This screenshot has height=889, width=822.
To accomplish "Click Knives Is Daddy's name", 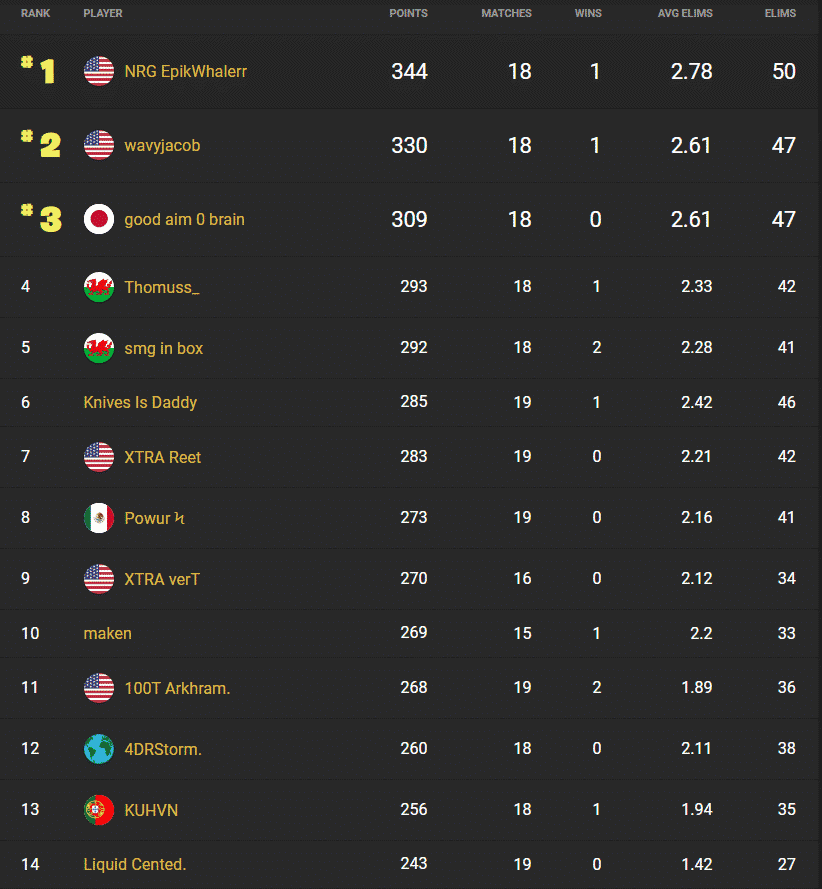I will (140, 402).
